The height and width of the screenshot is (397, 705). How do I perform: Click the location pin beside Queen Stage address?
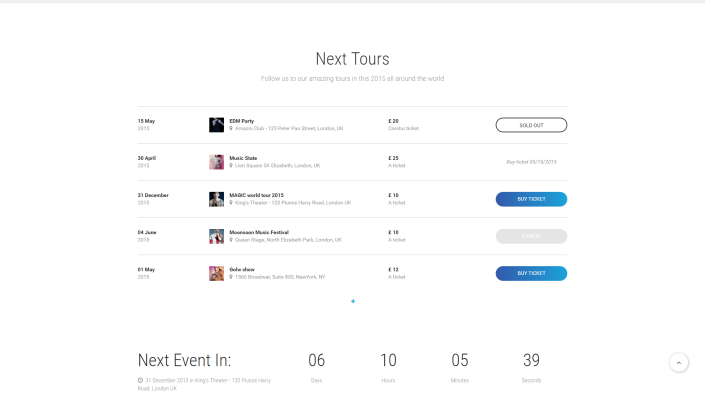(x=231, y=240)
